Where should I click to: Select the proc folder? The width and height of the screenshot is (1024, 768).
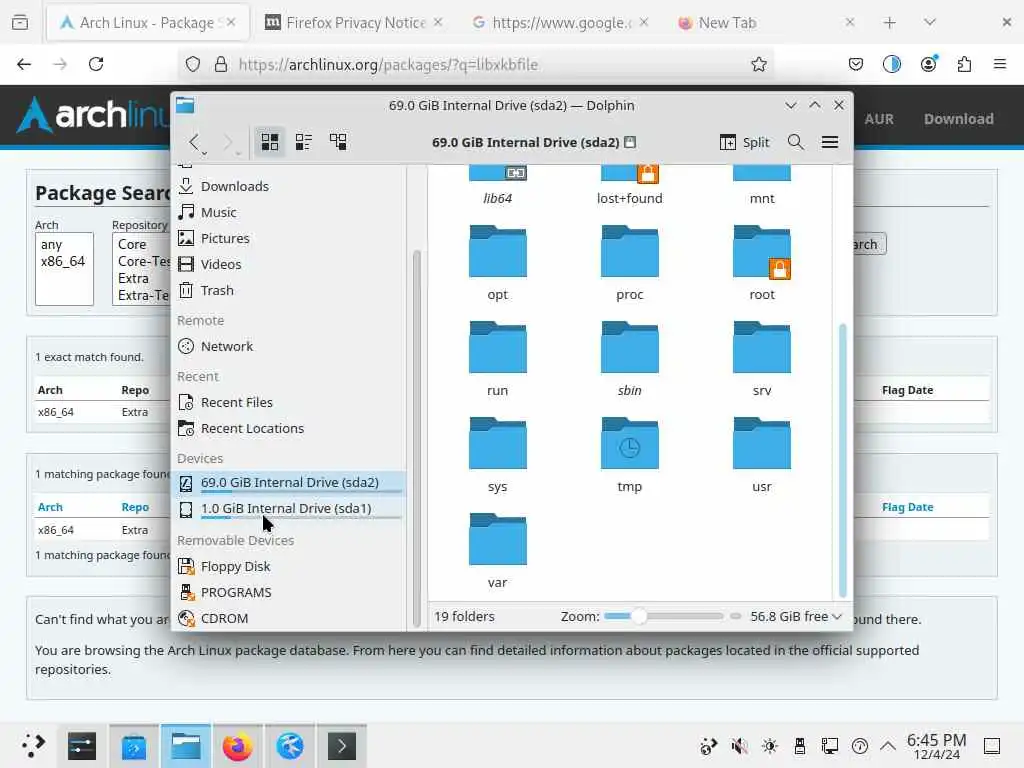click(x=630, y=261)
